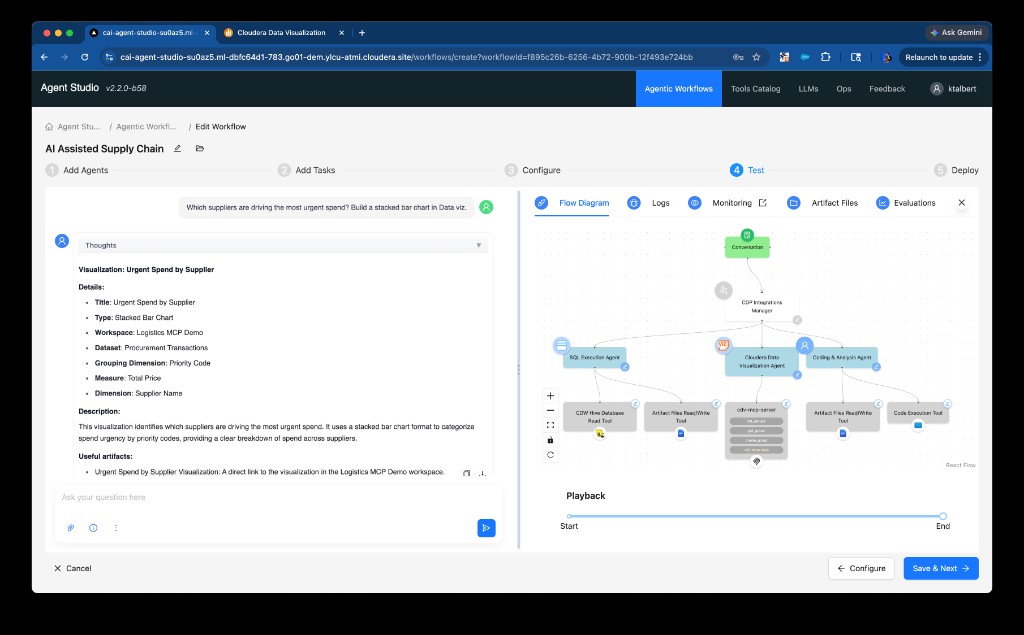
Task: Open the Feedback menu item
Action: coord(887,89)
